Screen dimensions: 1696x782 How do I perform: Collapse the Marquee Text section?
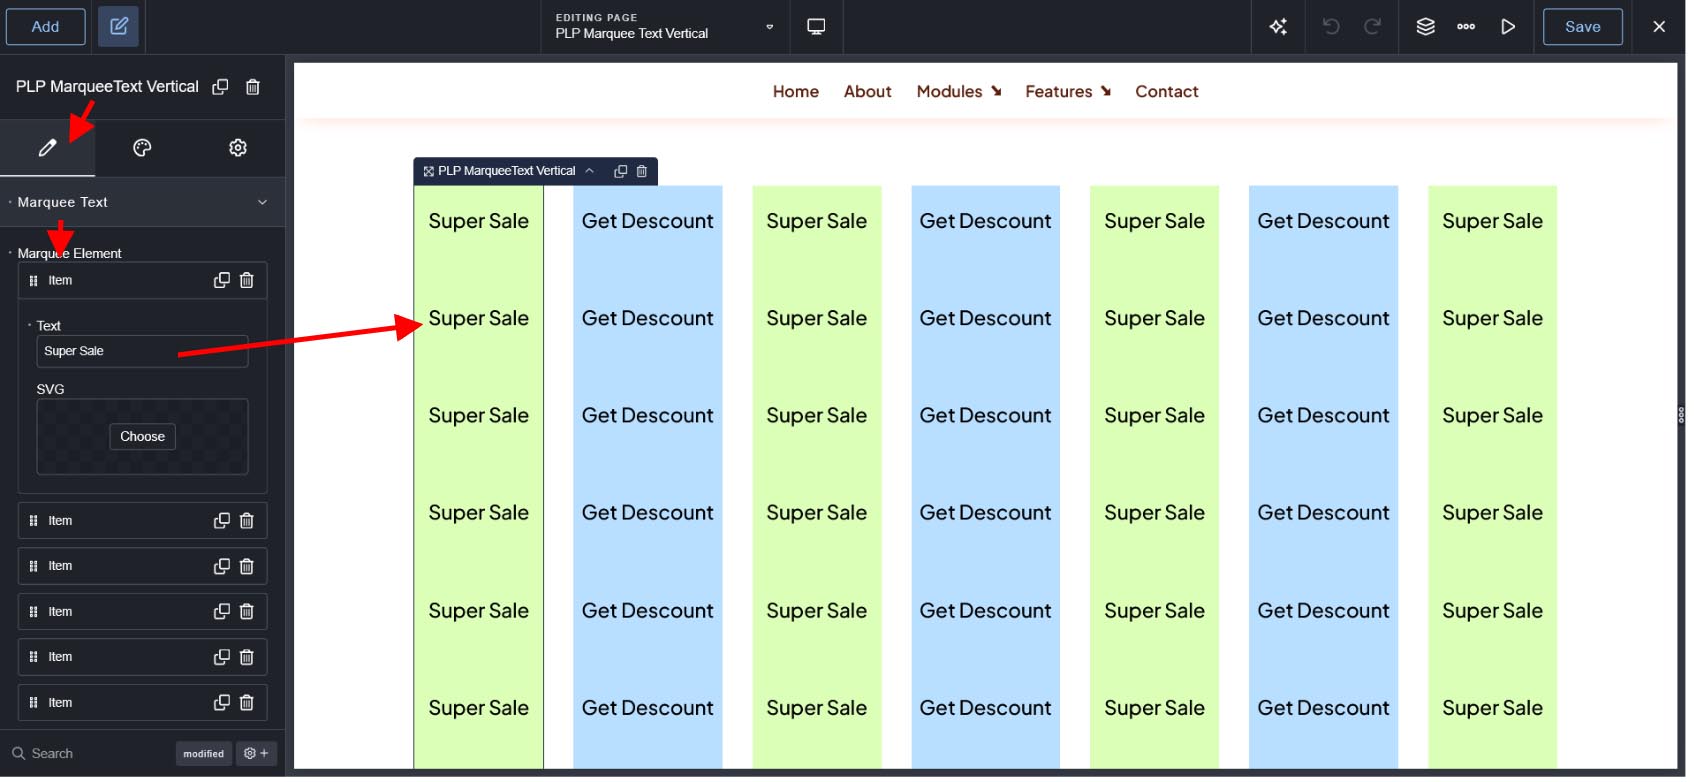[142, 202]
